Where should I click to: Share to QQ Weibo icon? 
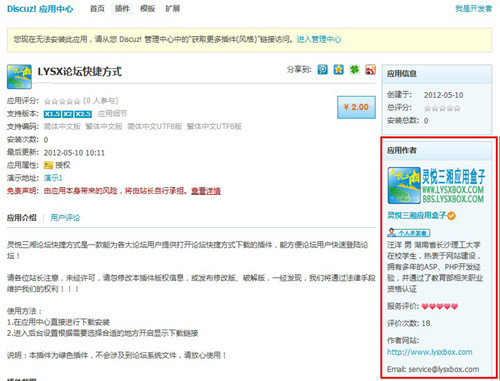click(x=322, y=70)
